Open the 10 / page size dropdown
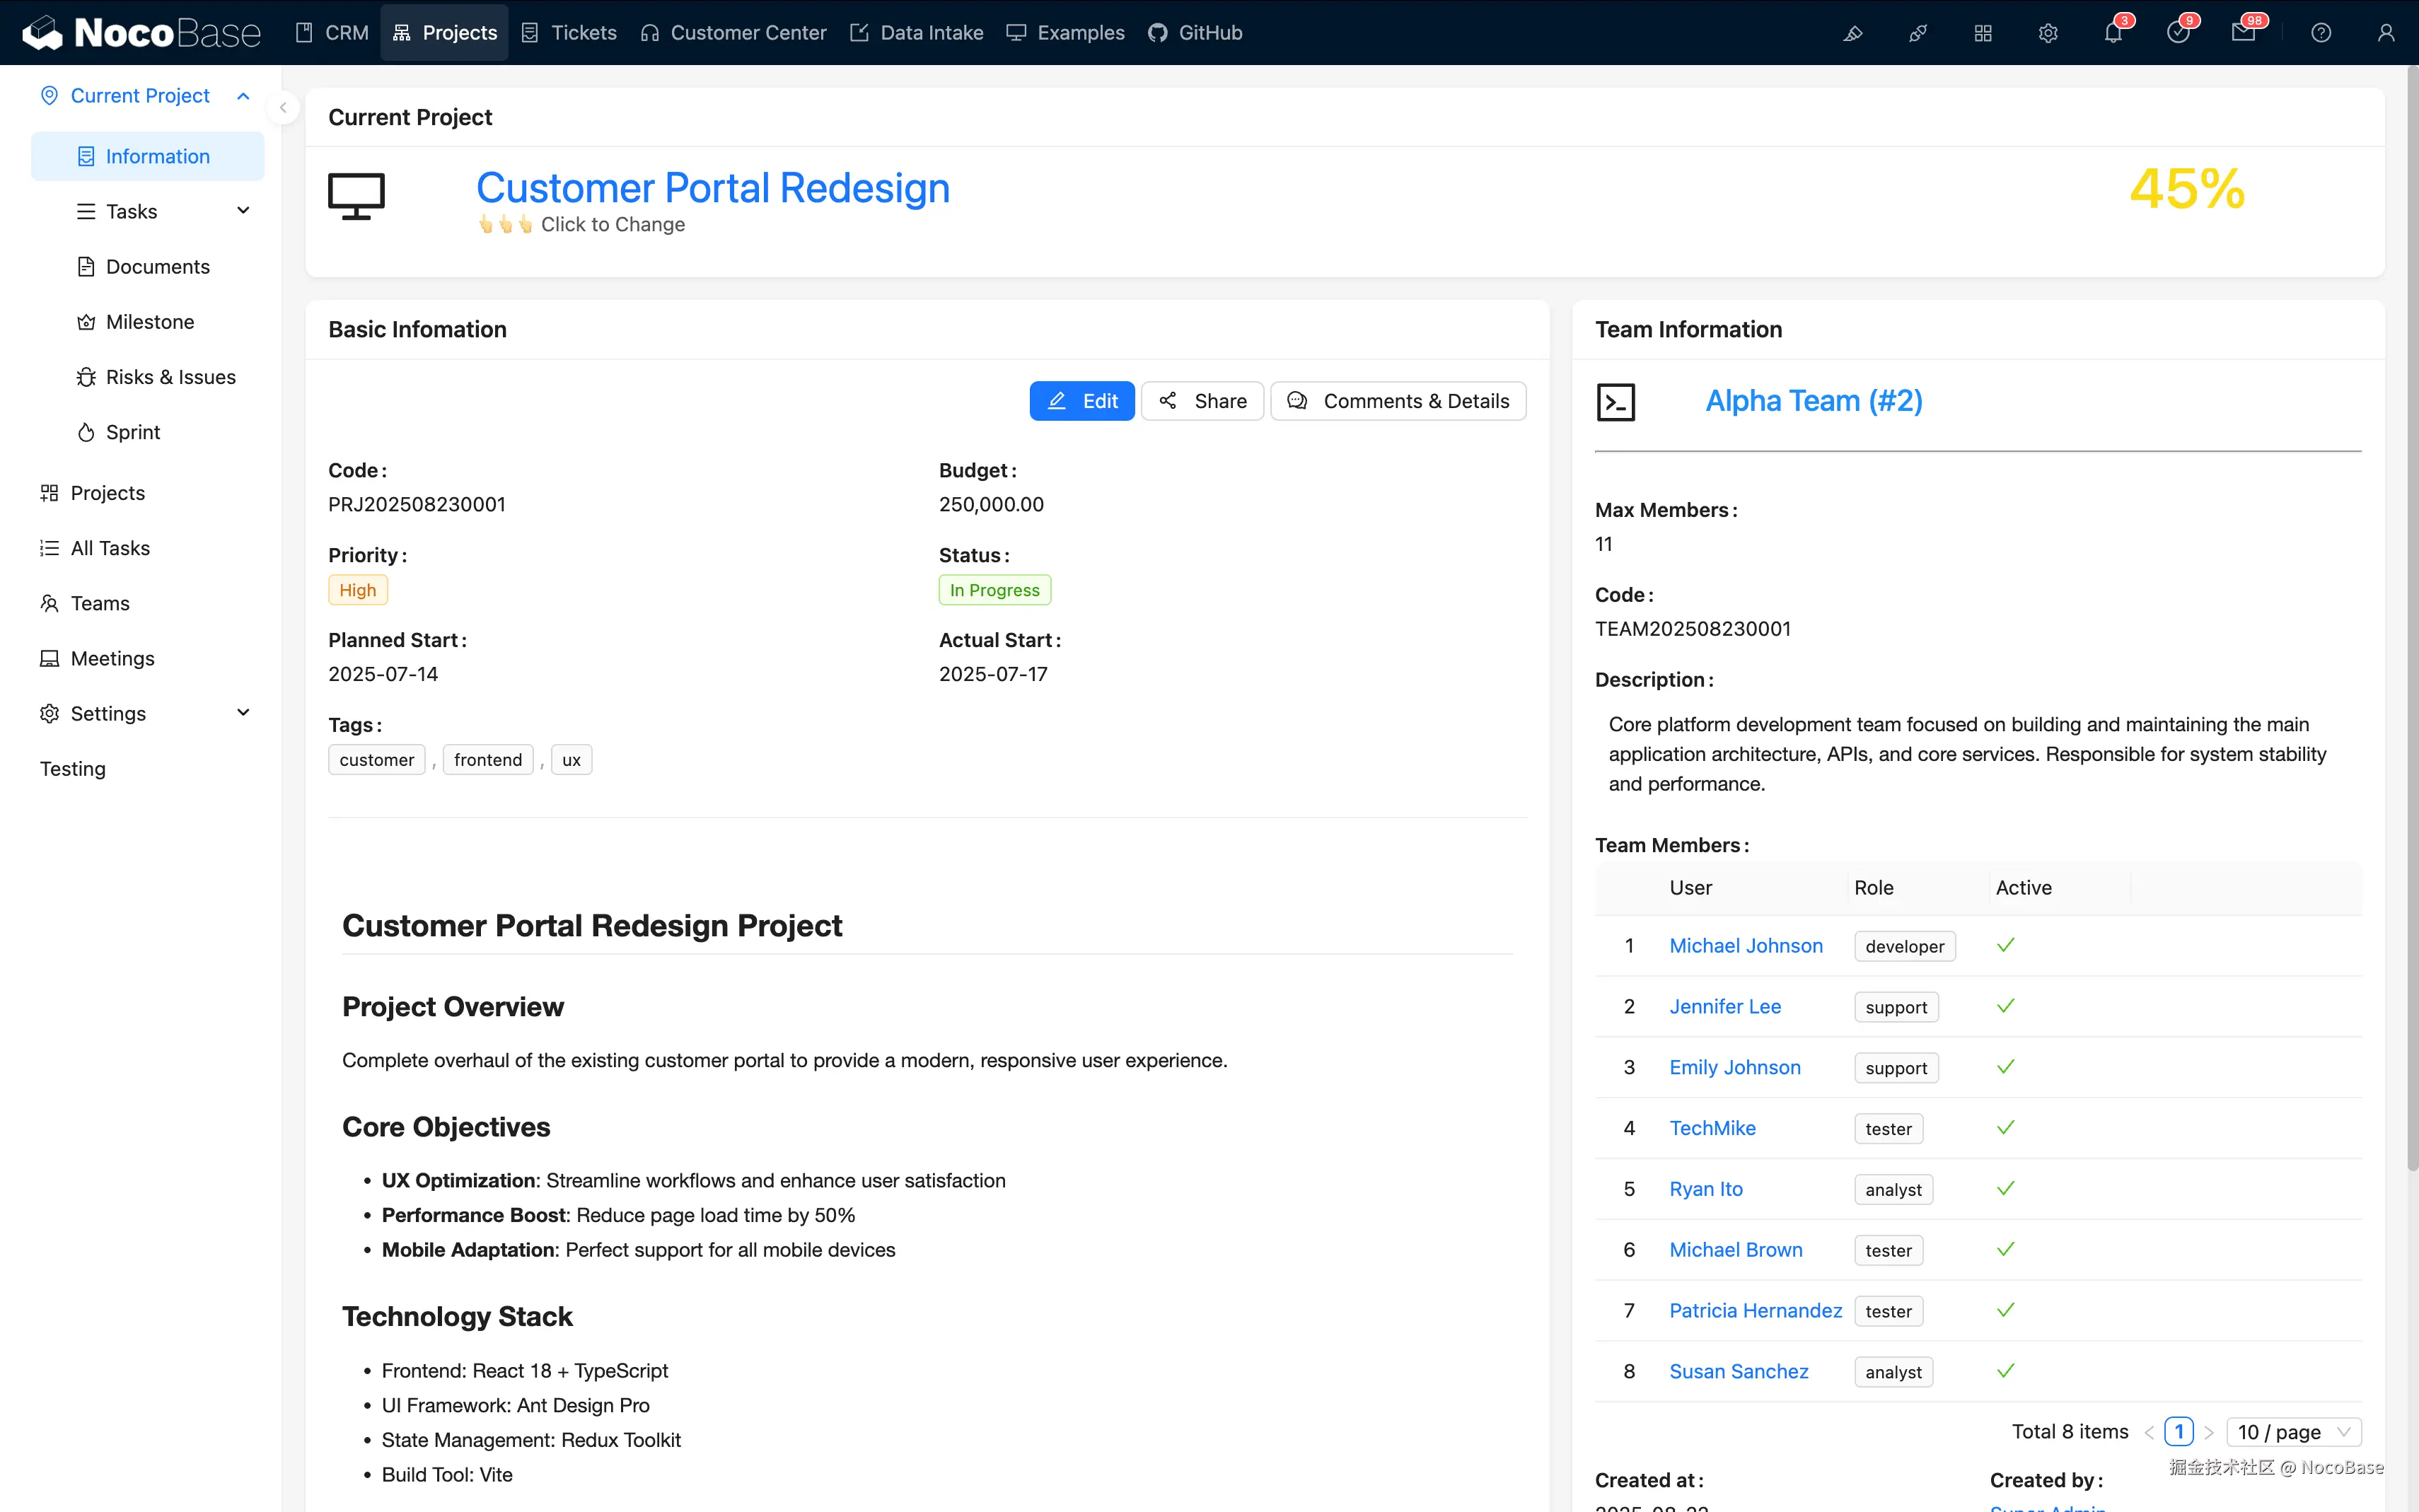This screenshot has width=2419, height=1512. point(2293,1432)
